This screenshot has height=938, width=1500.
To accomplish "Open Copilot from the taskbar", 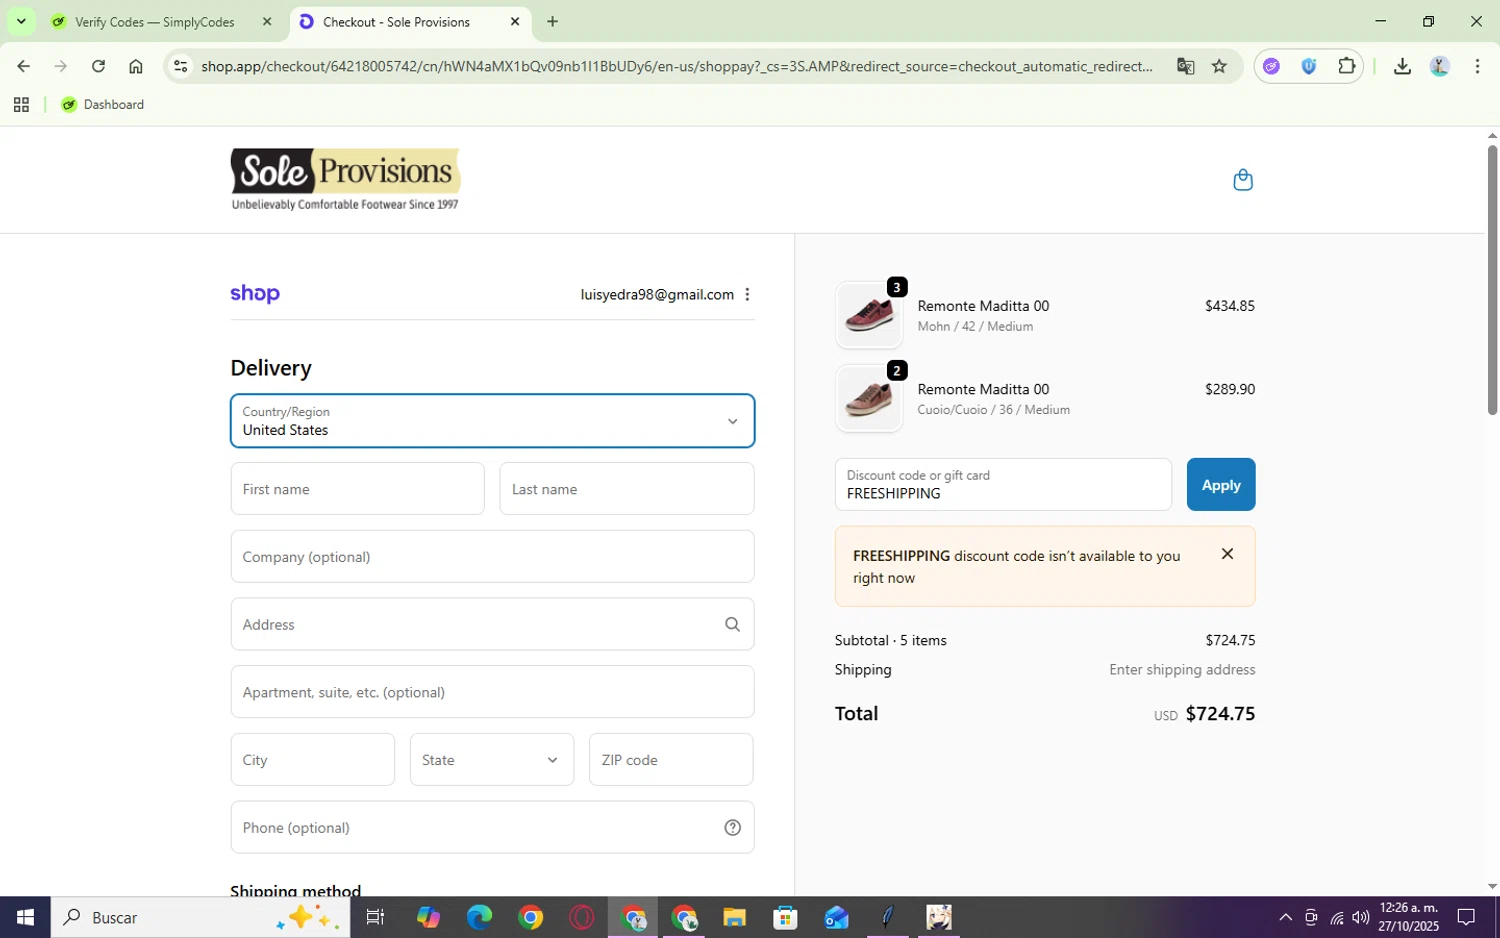I will pos(428,917).
